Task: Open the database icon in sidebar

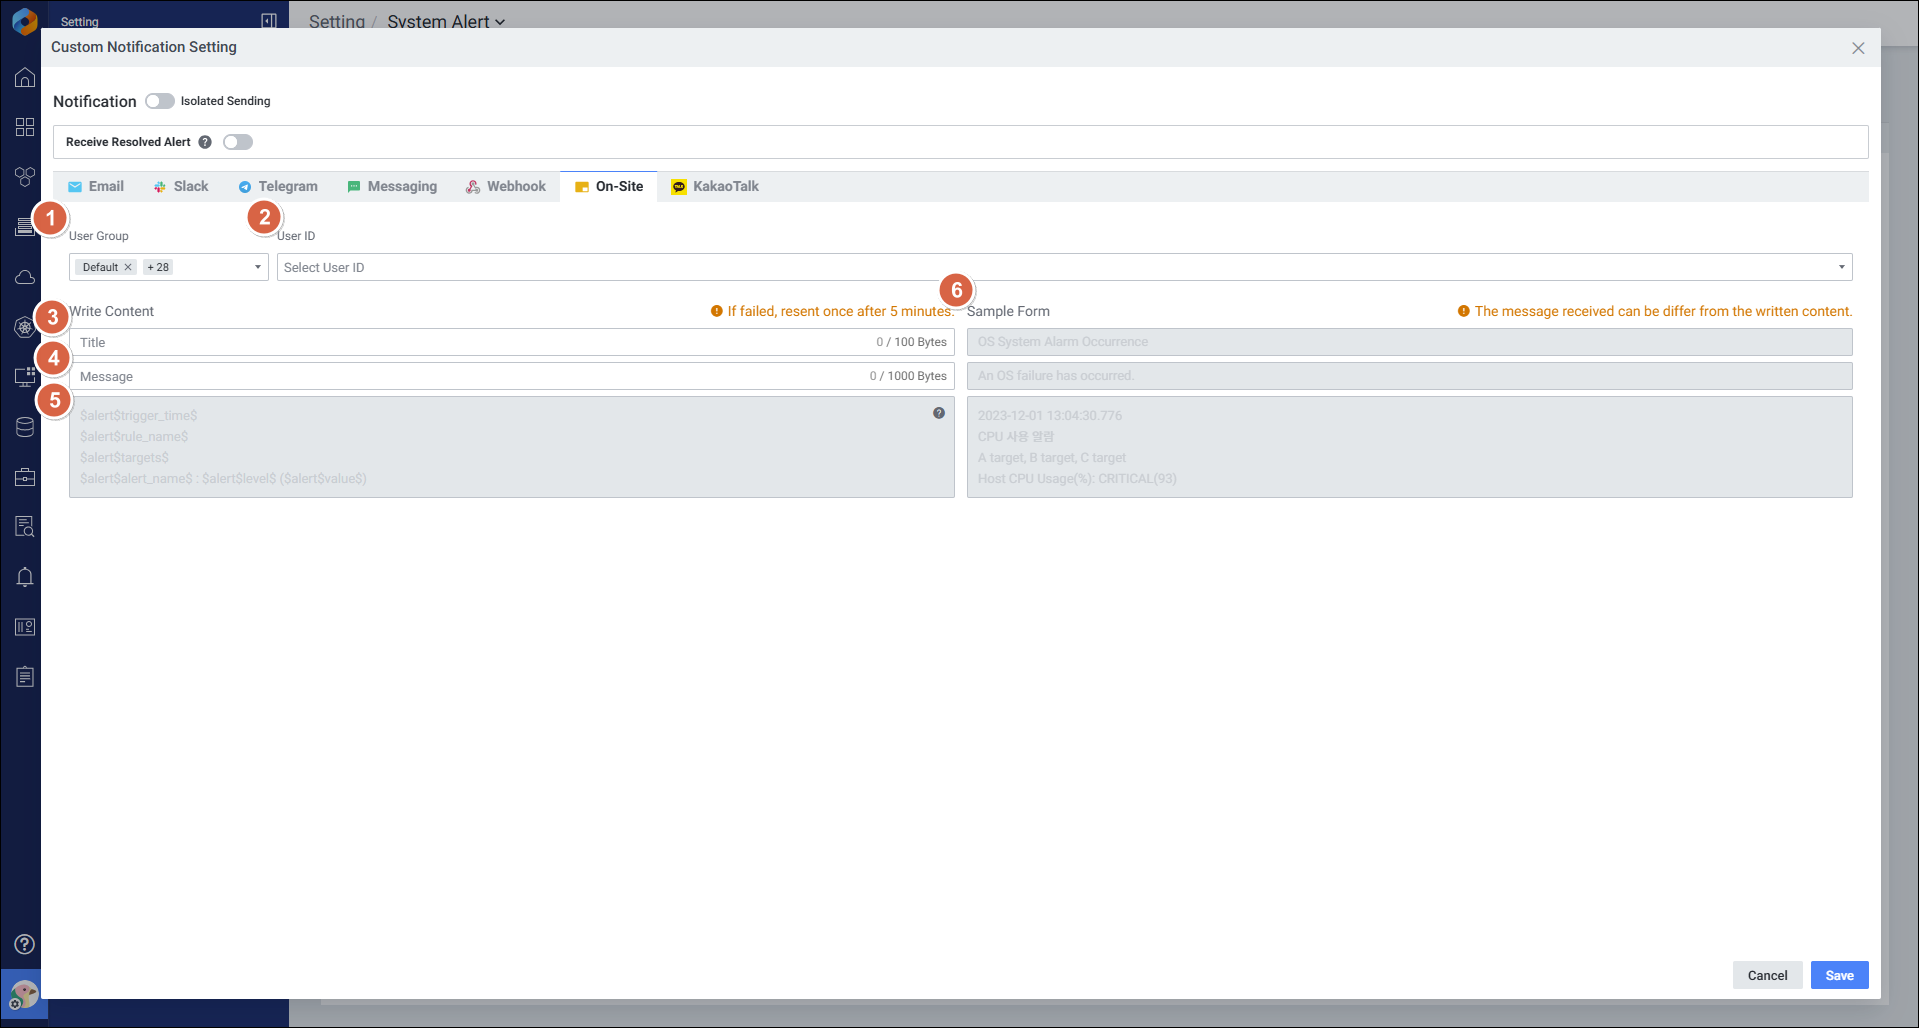Action: (x=25, y=427)
